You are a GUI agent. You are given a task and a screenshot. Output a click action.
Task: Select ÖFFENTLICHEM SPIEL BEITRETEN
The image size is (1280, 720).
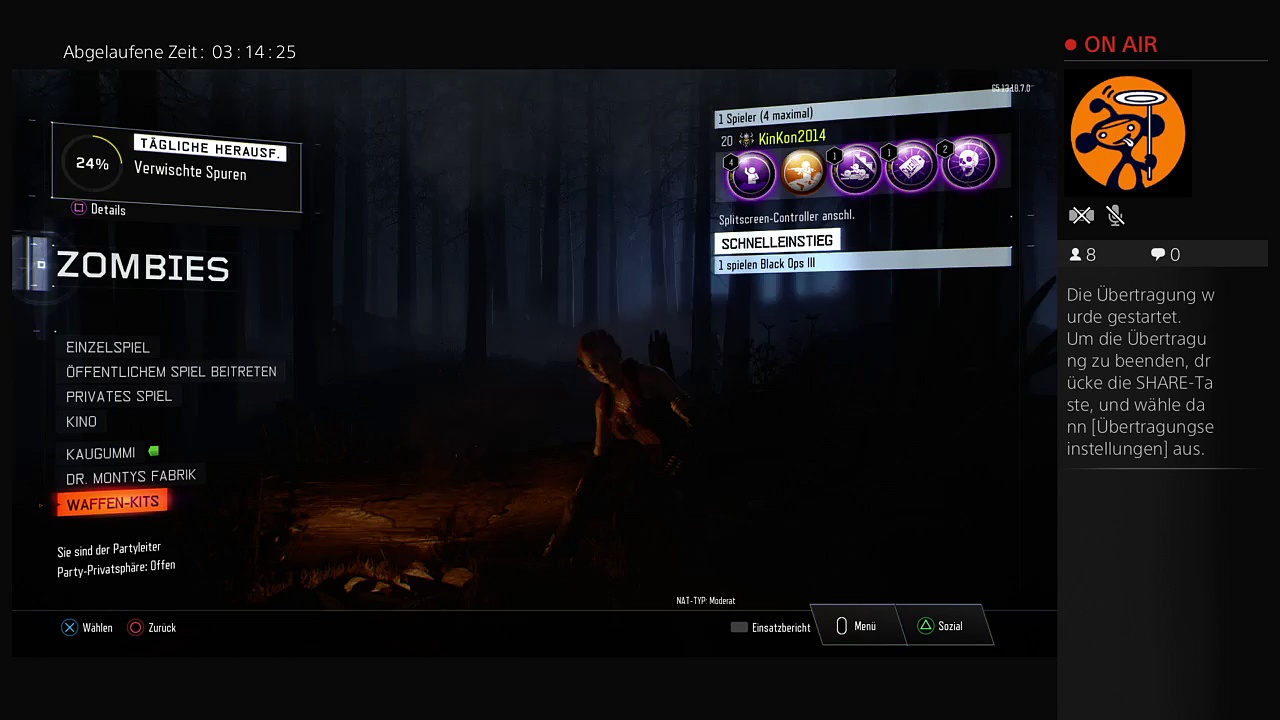pyautogui.click(x=171, y=372)
